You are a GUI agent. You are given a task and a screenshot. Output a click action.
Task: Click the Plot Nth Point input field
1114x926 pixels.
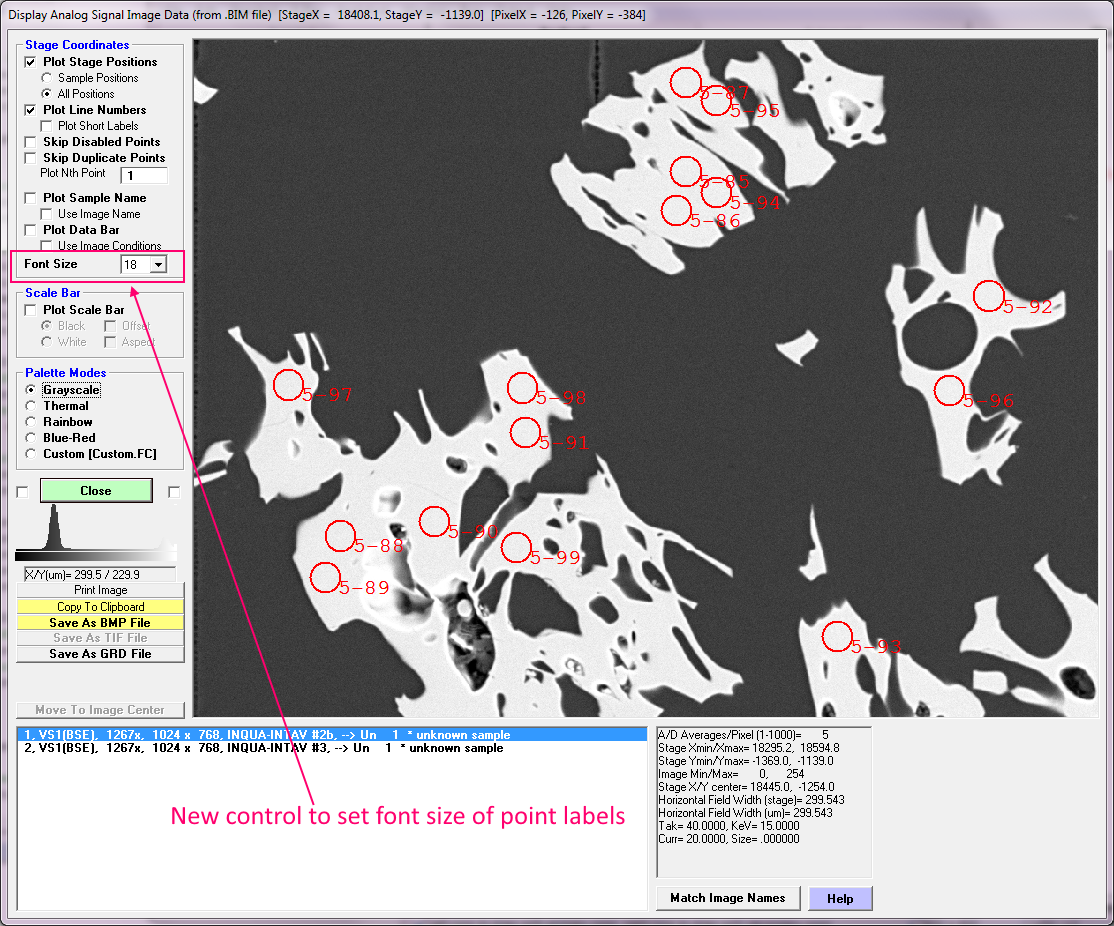point(144,175)
